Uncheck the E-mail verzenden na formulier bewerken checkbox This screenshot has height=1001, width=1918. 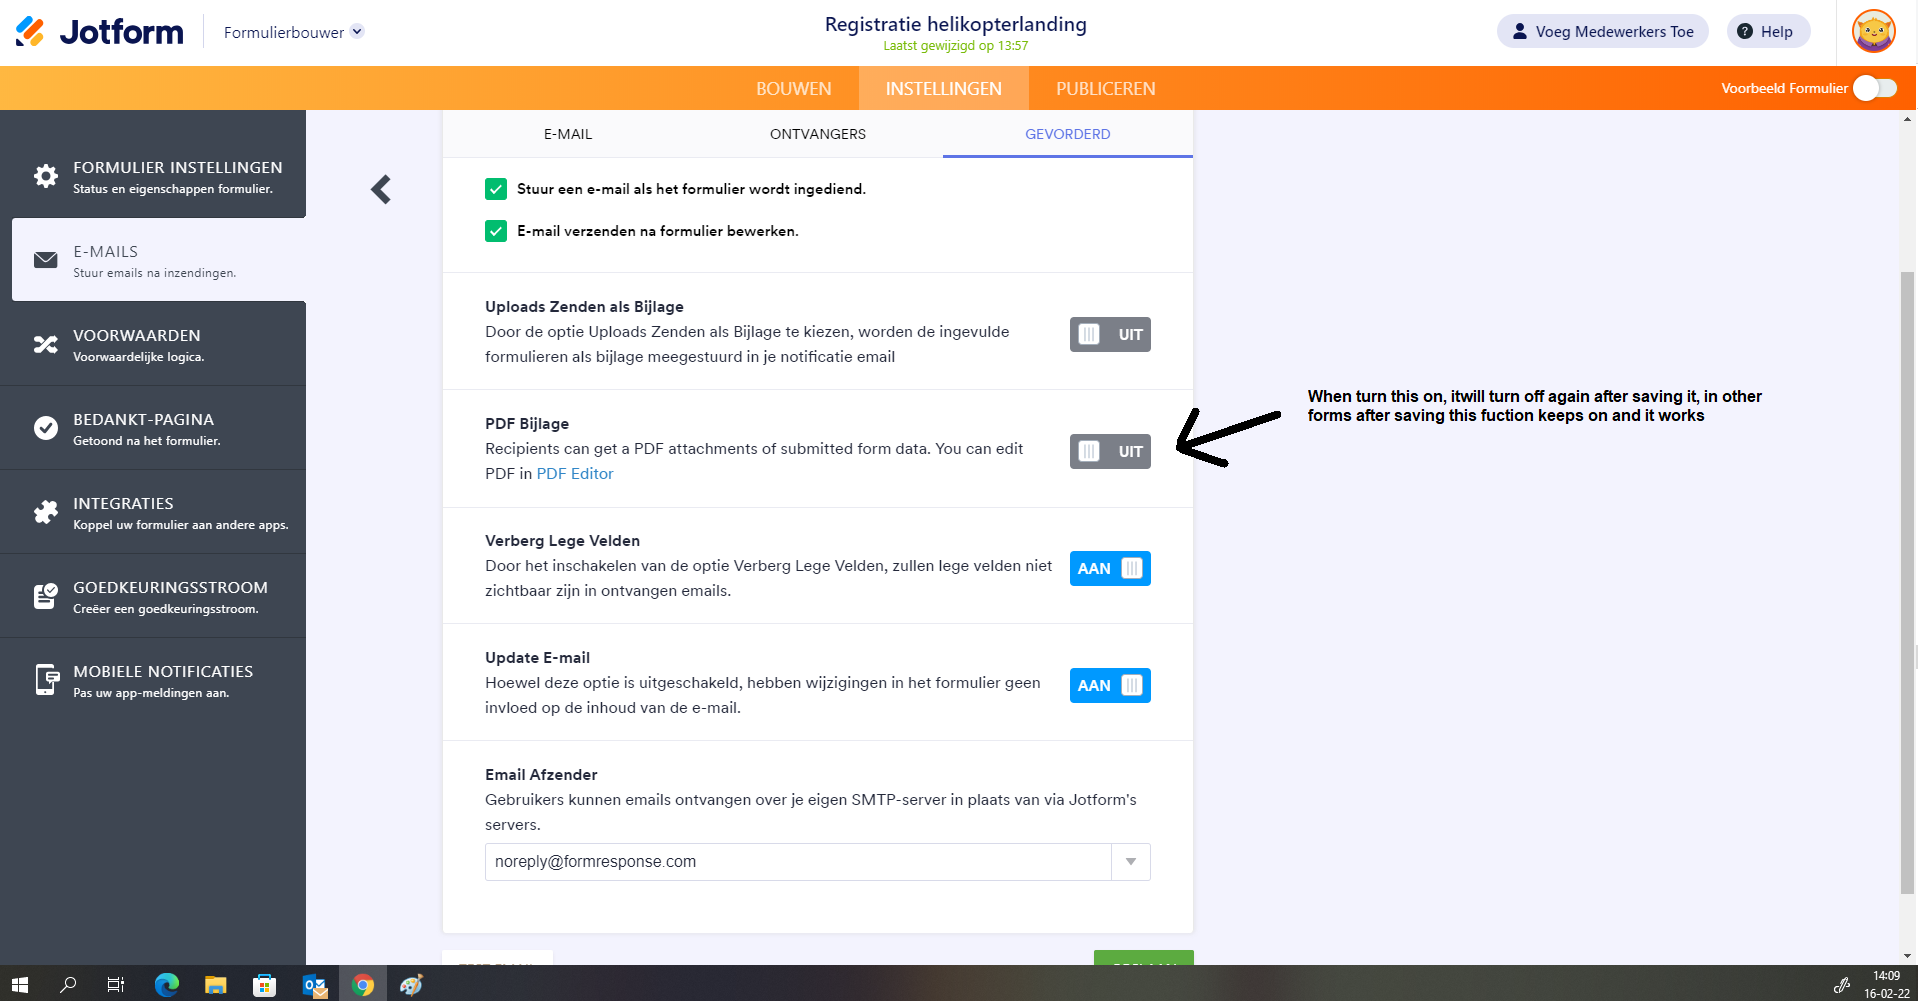(x=497, y=231)
